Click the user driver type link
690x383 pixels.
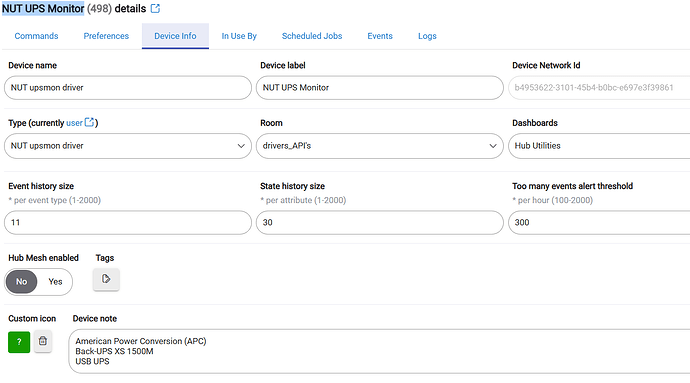74,123
